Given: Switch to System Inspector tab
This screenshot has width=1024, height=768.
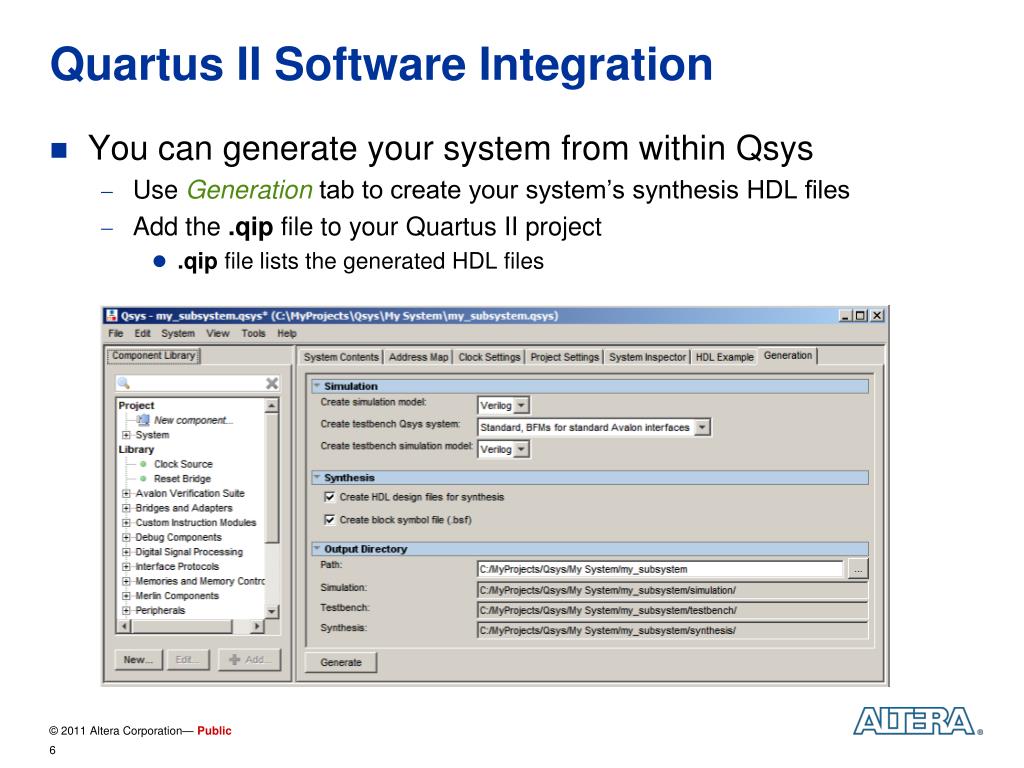Looking at the screenshot, I should pos(647,357).
